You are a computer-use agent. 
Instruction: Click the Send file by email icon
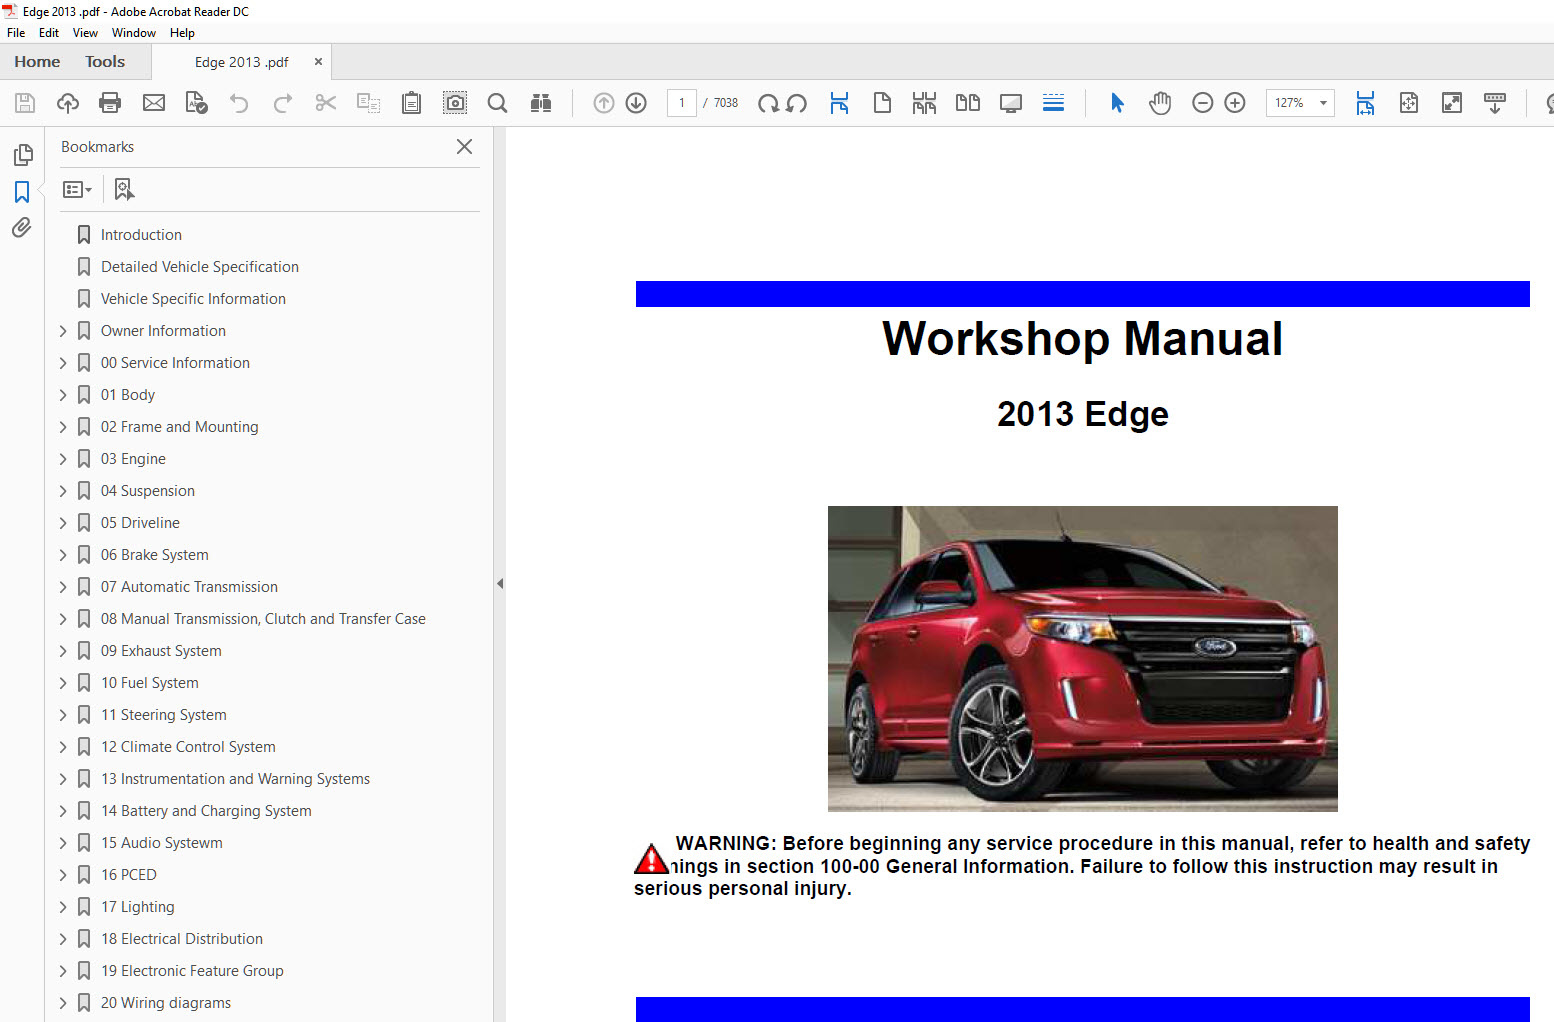pos(154,103)
